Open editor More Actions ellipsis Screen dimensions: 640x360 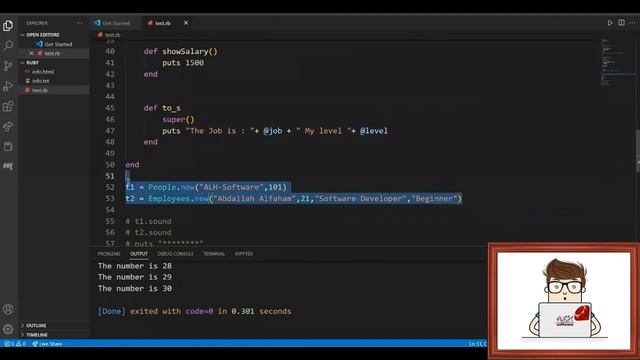click(632, 23)
